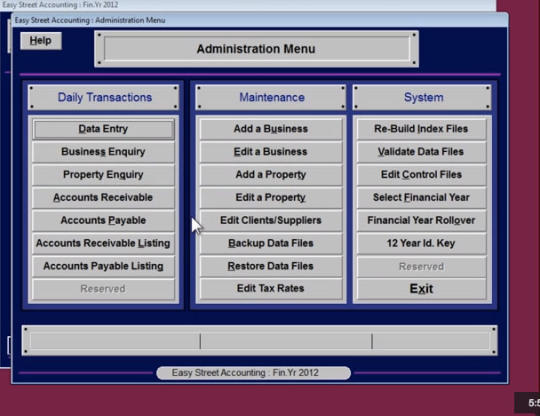Open Edit Tax Rates

pyautogui.click(x=271, y=289)
